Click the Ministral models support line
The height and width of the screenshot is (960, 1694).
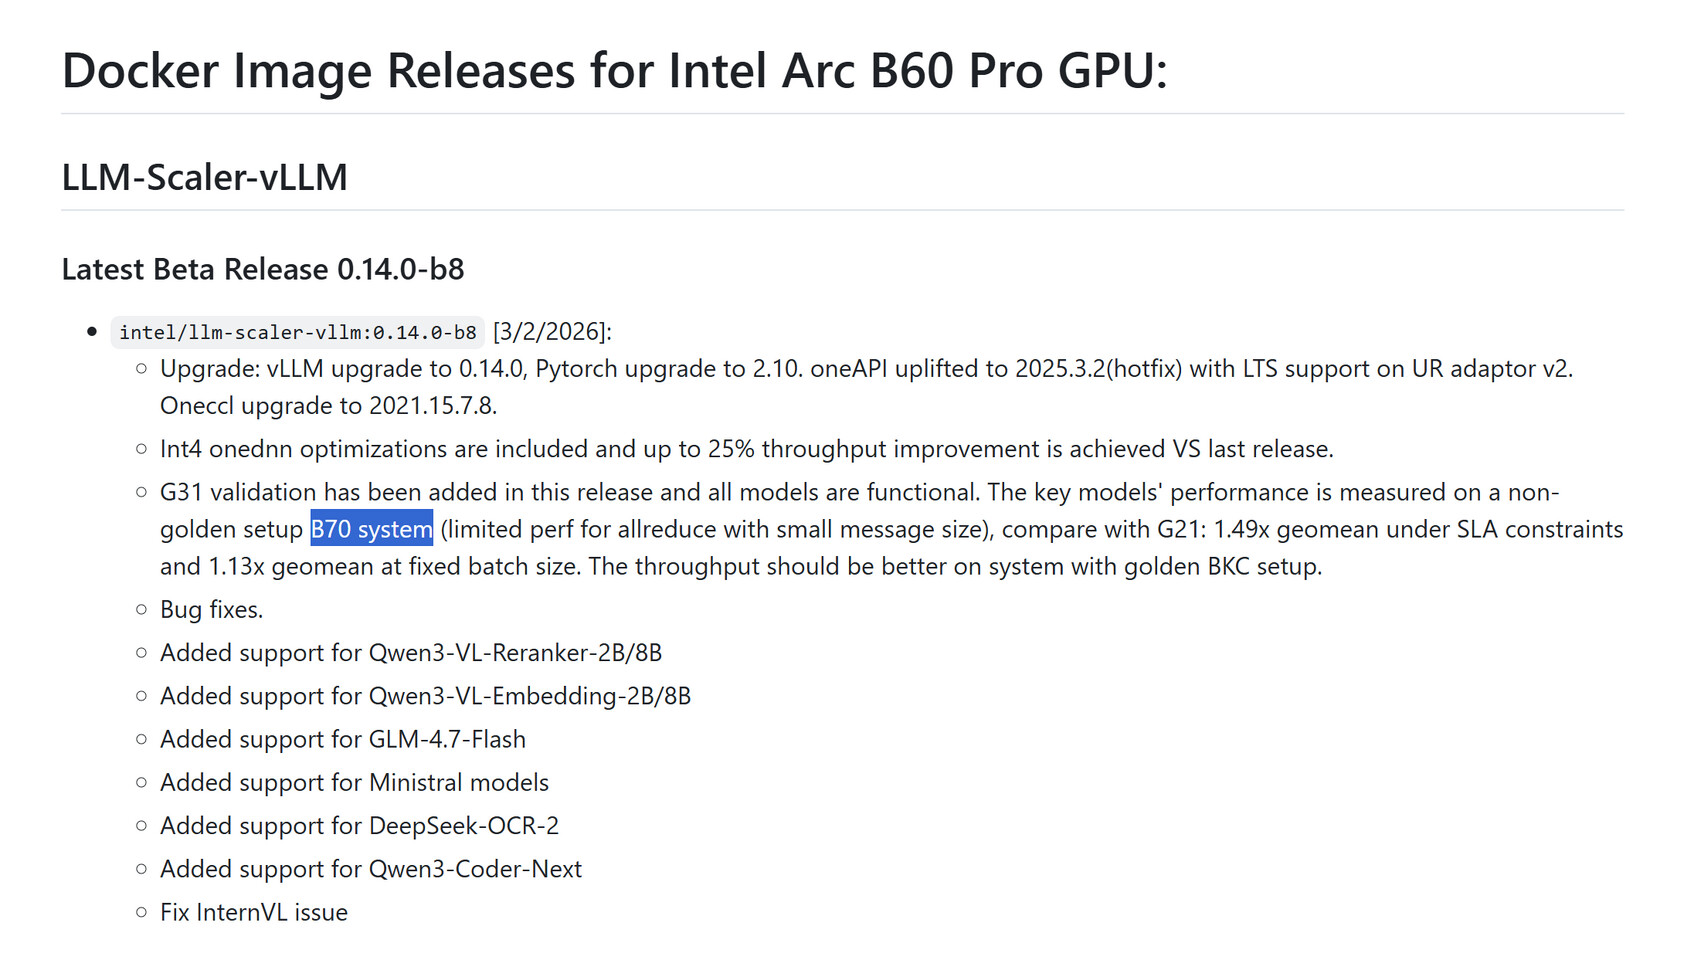coord(354,782)
